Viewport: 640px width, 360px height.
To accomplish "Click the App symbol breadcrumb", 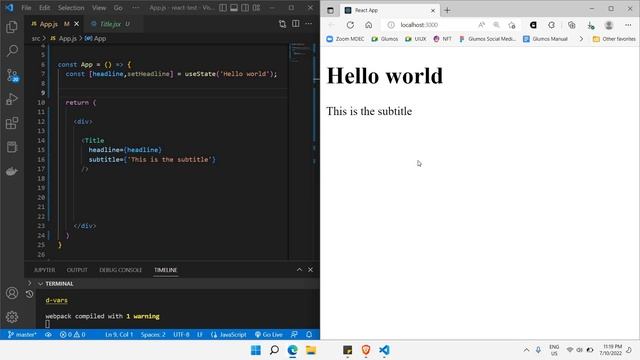I will click(x=100, y=38).
